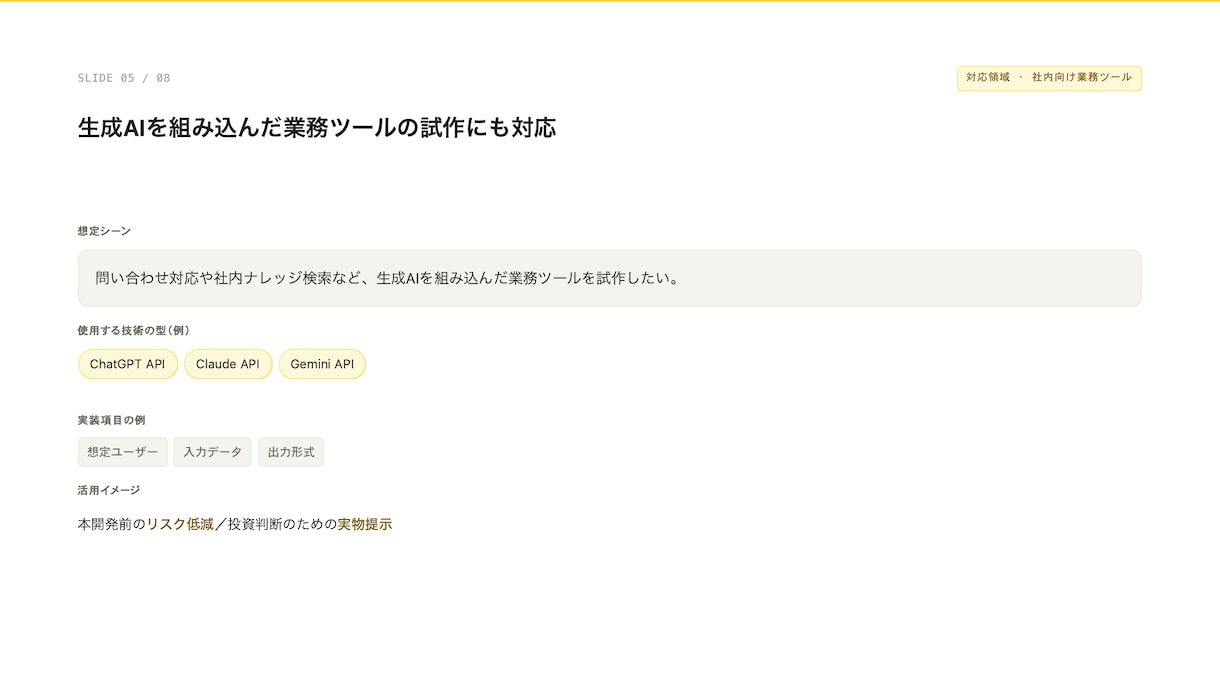The image size is (1220, 686).
Task: Select the 想定ユーザー tag
Action: (x=123, y=452)
